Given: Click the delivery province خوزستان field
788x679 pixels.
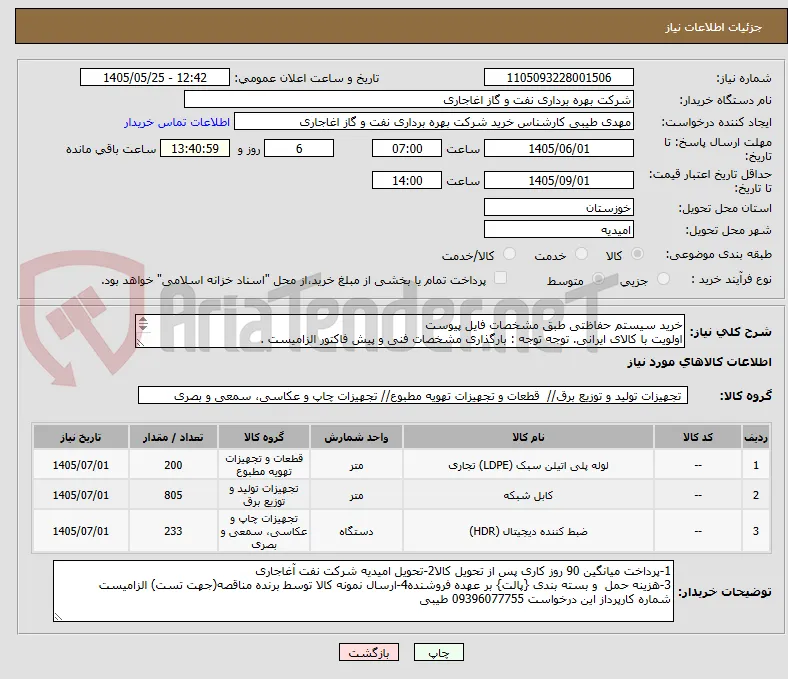Looking at the screenshot, I should pos(559,207).
